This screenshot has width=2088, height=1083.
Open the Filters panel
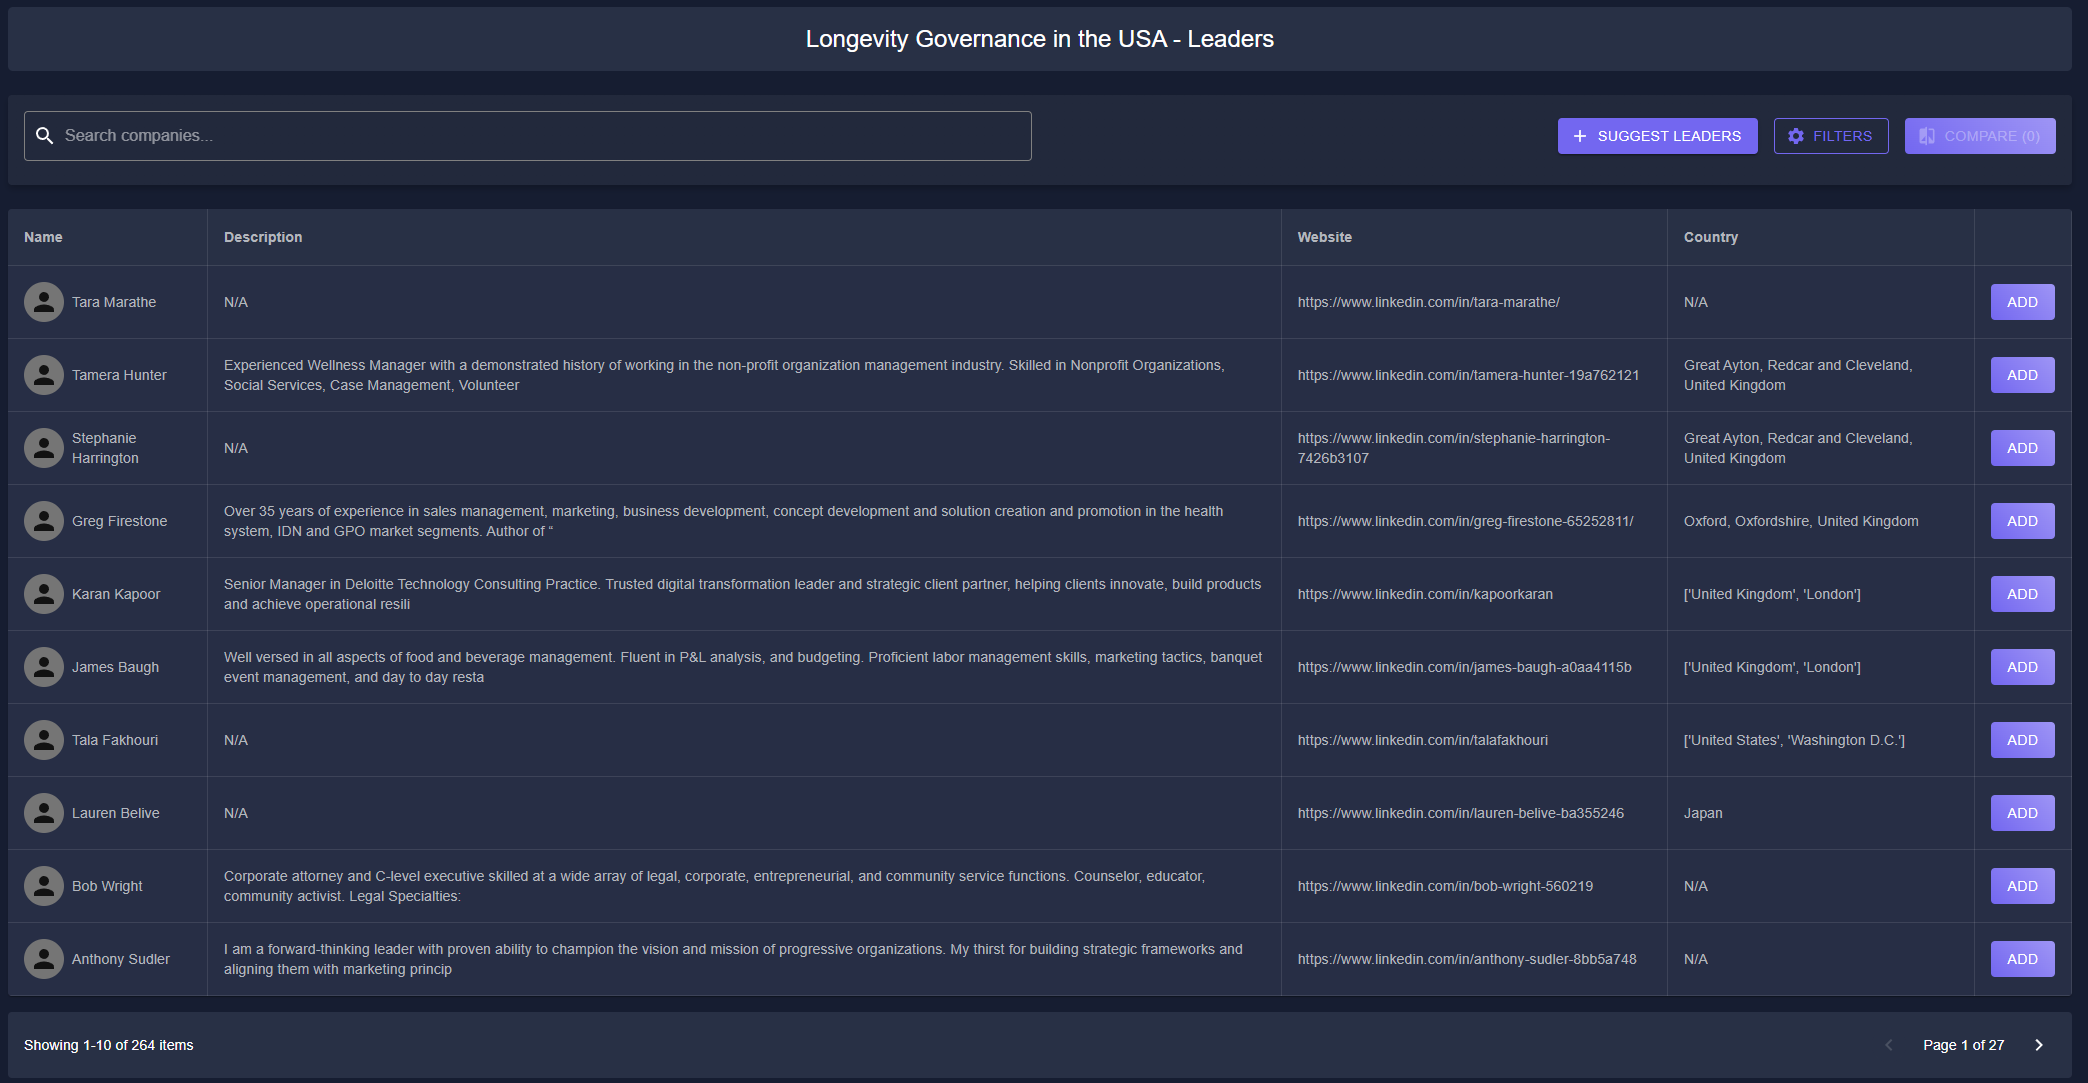[1830, 136]
